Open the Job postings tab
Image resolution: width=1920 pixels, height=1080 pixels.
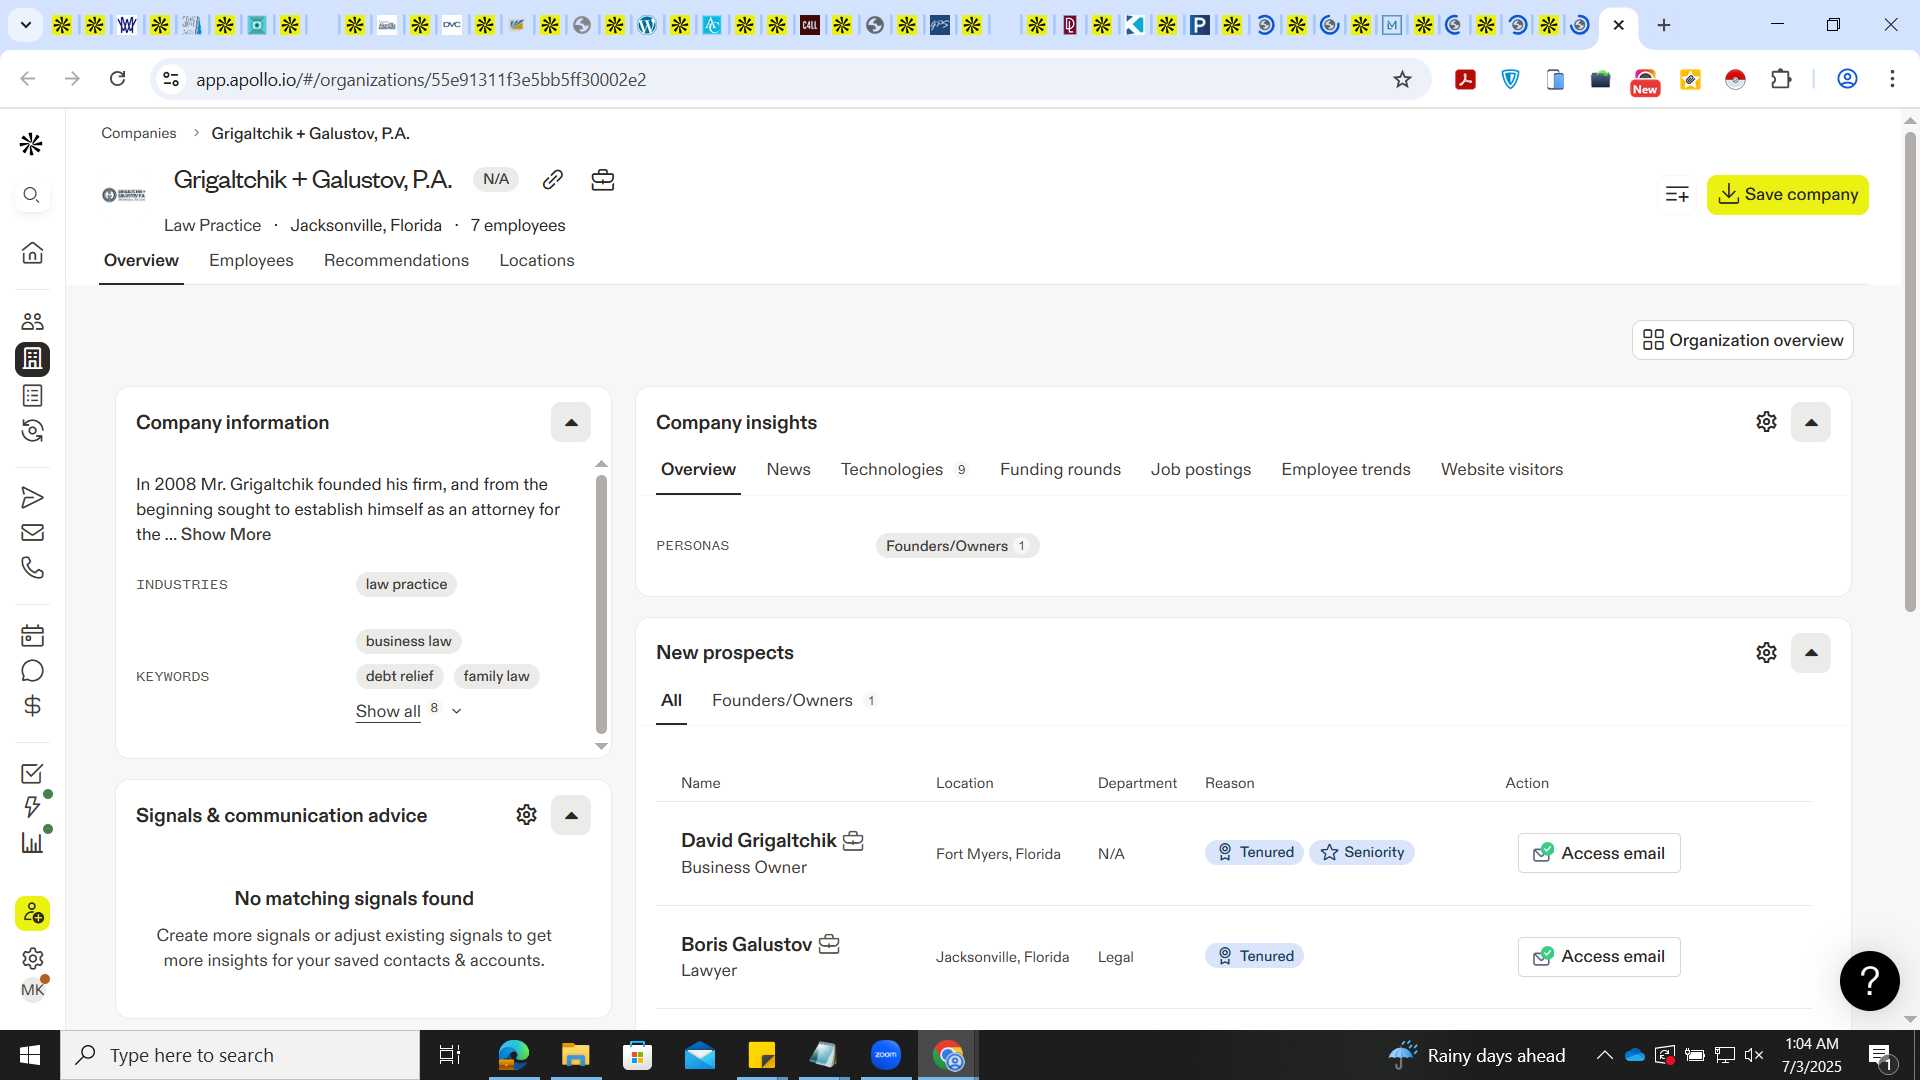click(x=1200, y=469)
